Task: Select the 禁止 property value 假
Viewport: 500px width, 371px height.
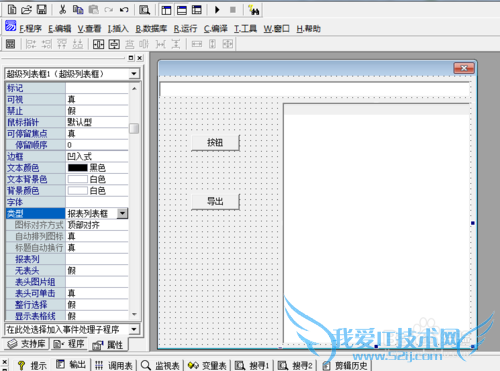Action: 97,111
